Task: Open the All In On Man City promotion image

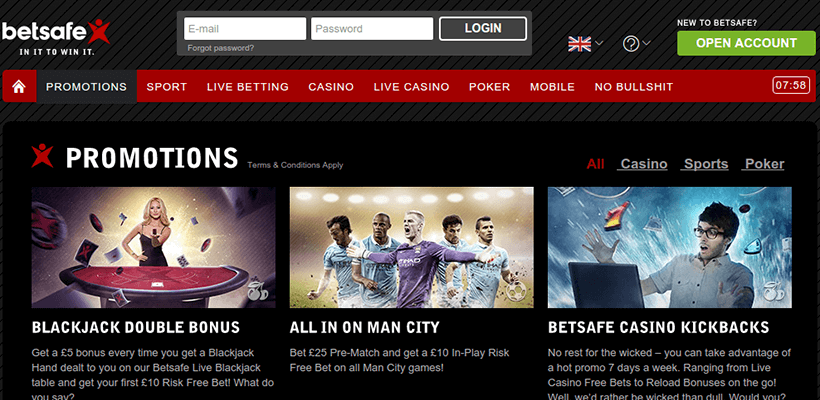Action: [x=412, y=247]
